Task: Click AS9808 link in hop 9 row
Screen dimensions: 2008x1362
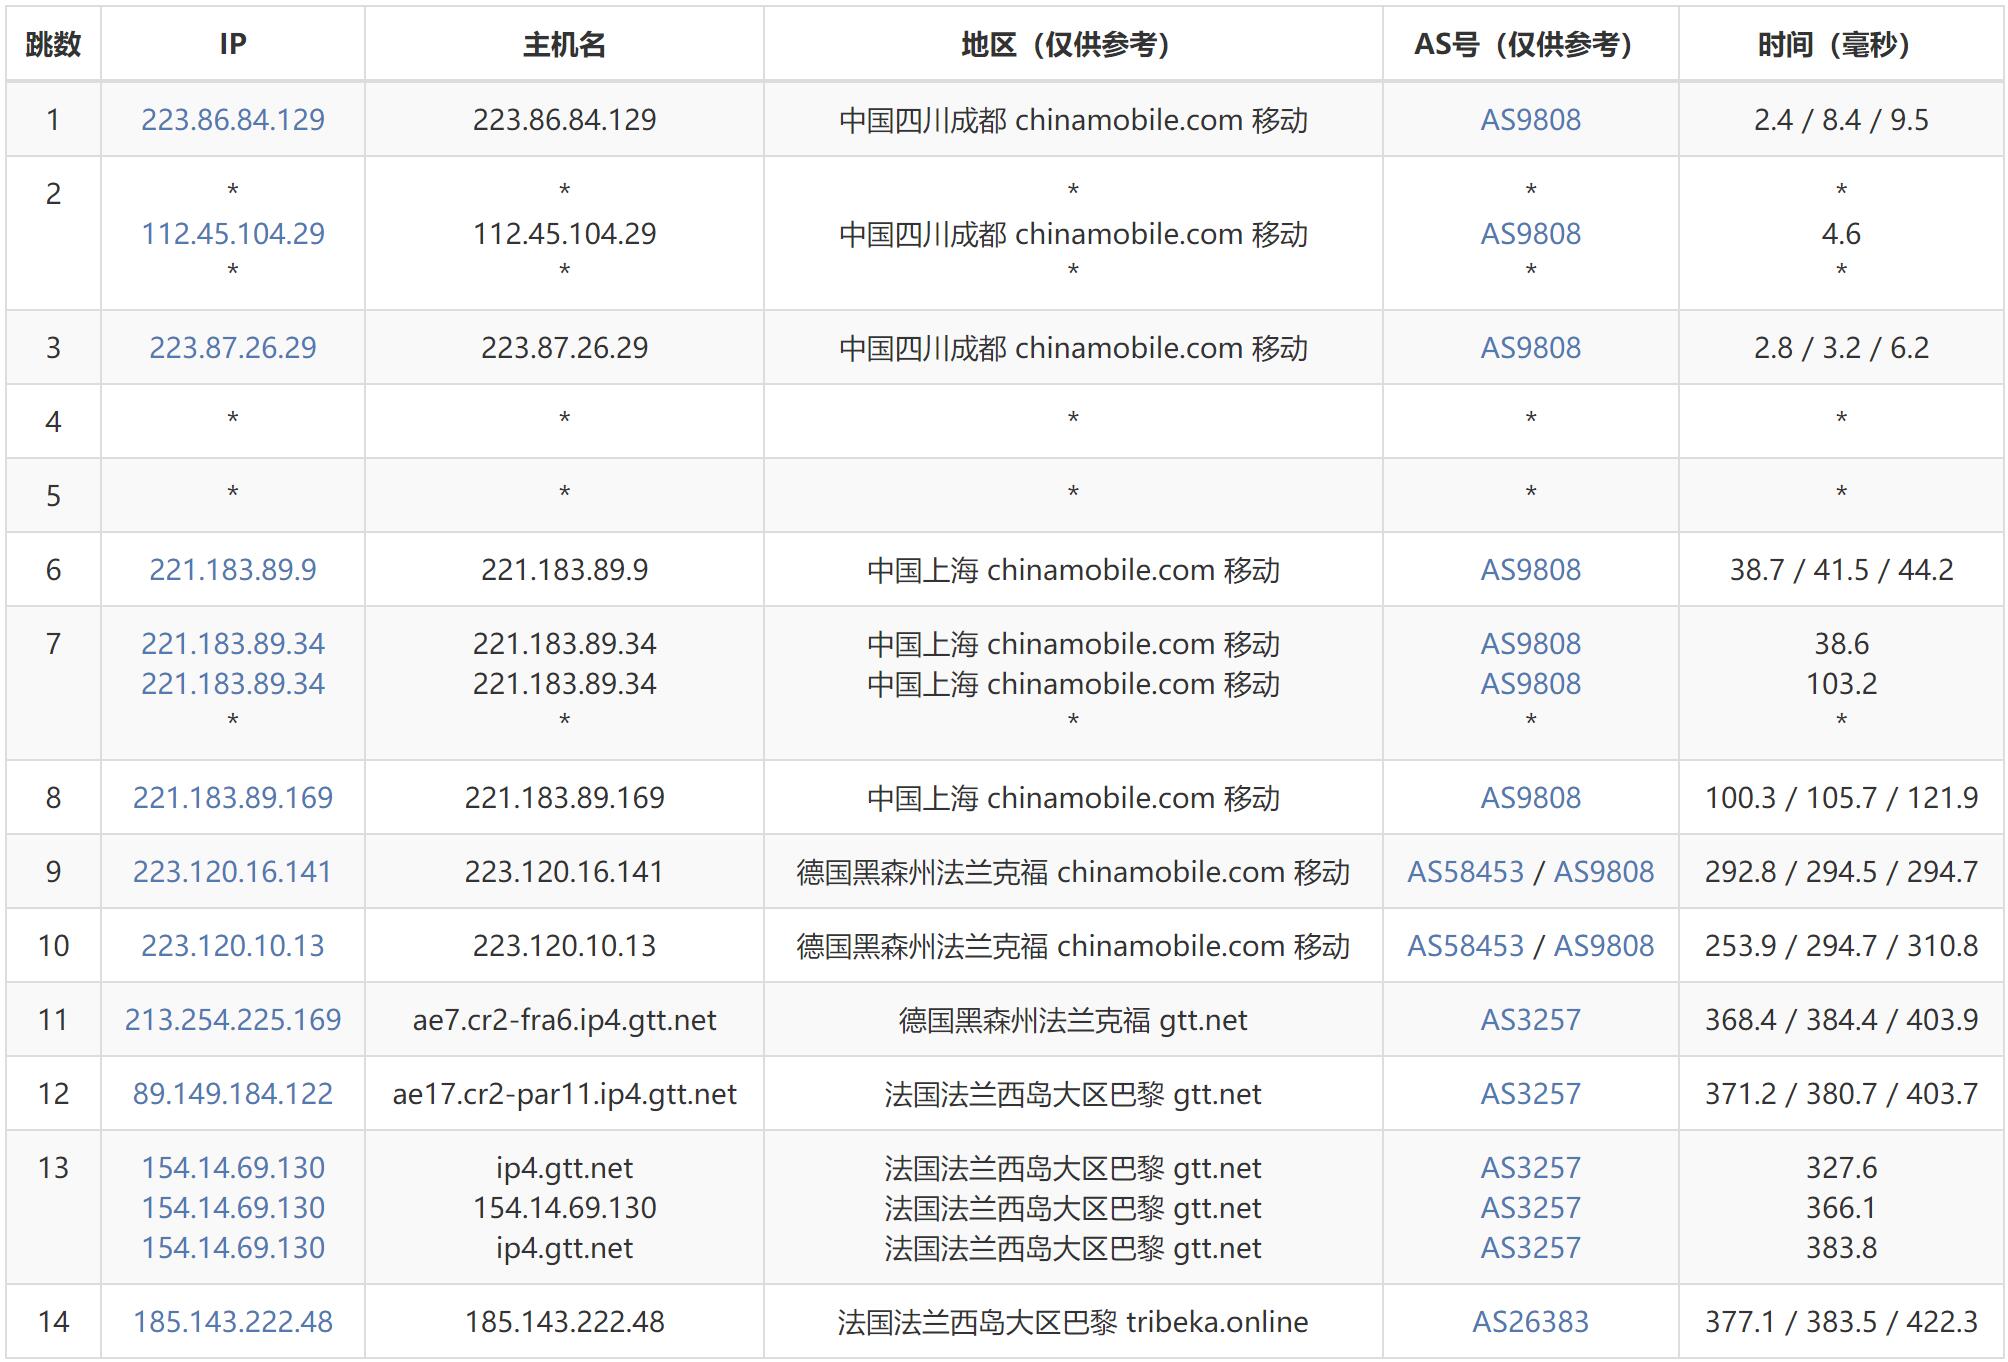Action: 1604,872
